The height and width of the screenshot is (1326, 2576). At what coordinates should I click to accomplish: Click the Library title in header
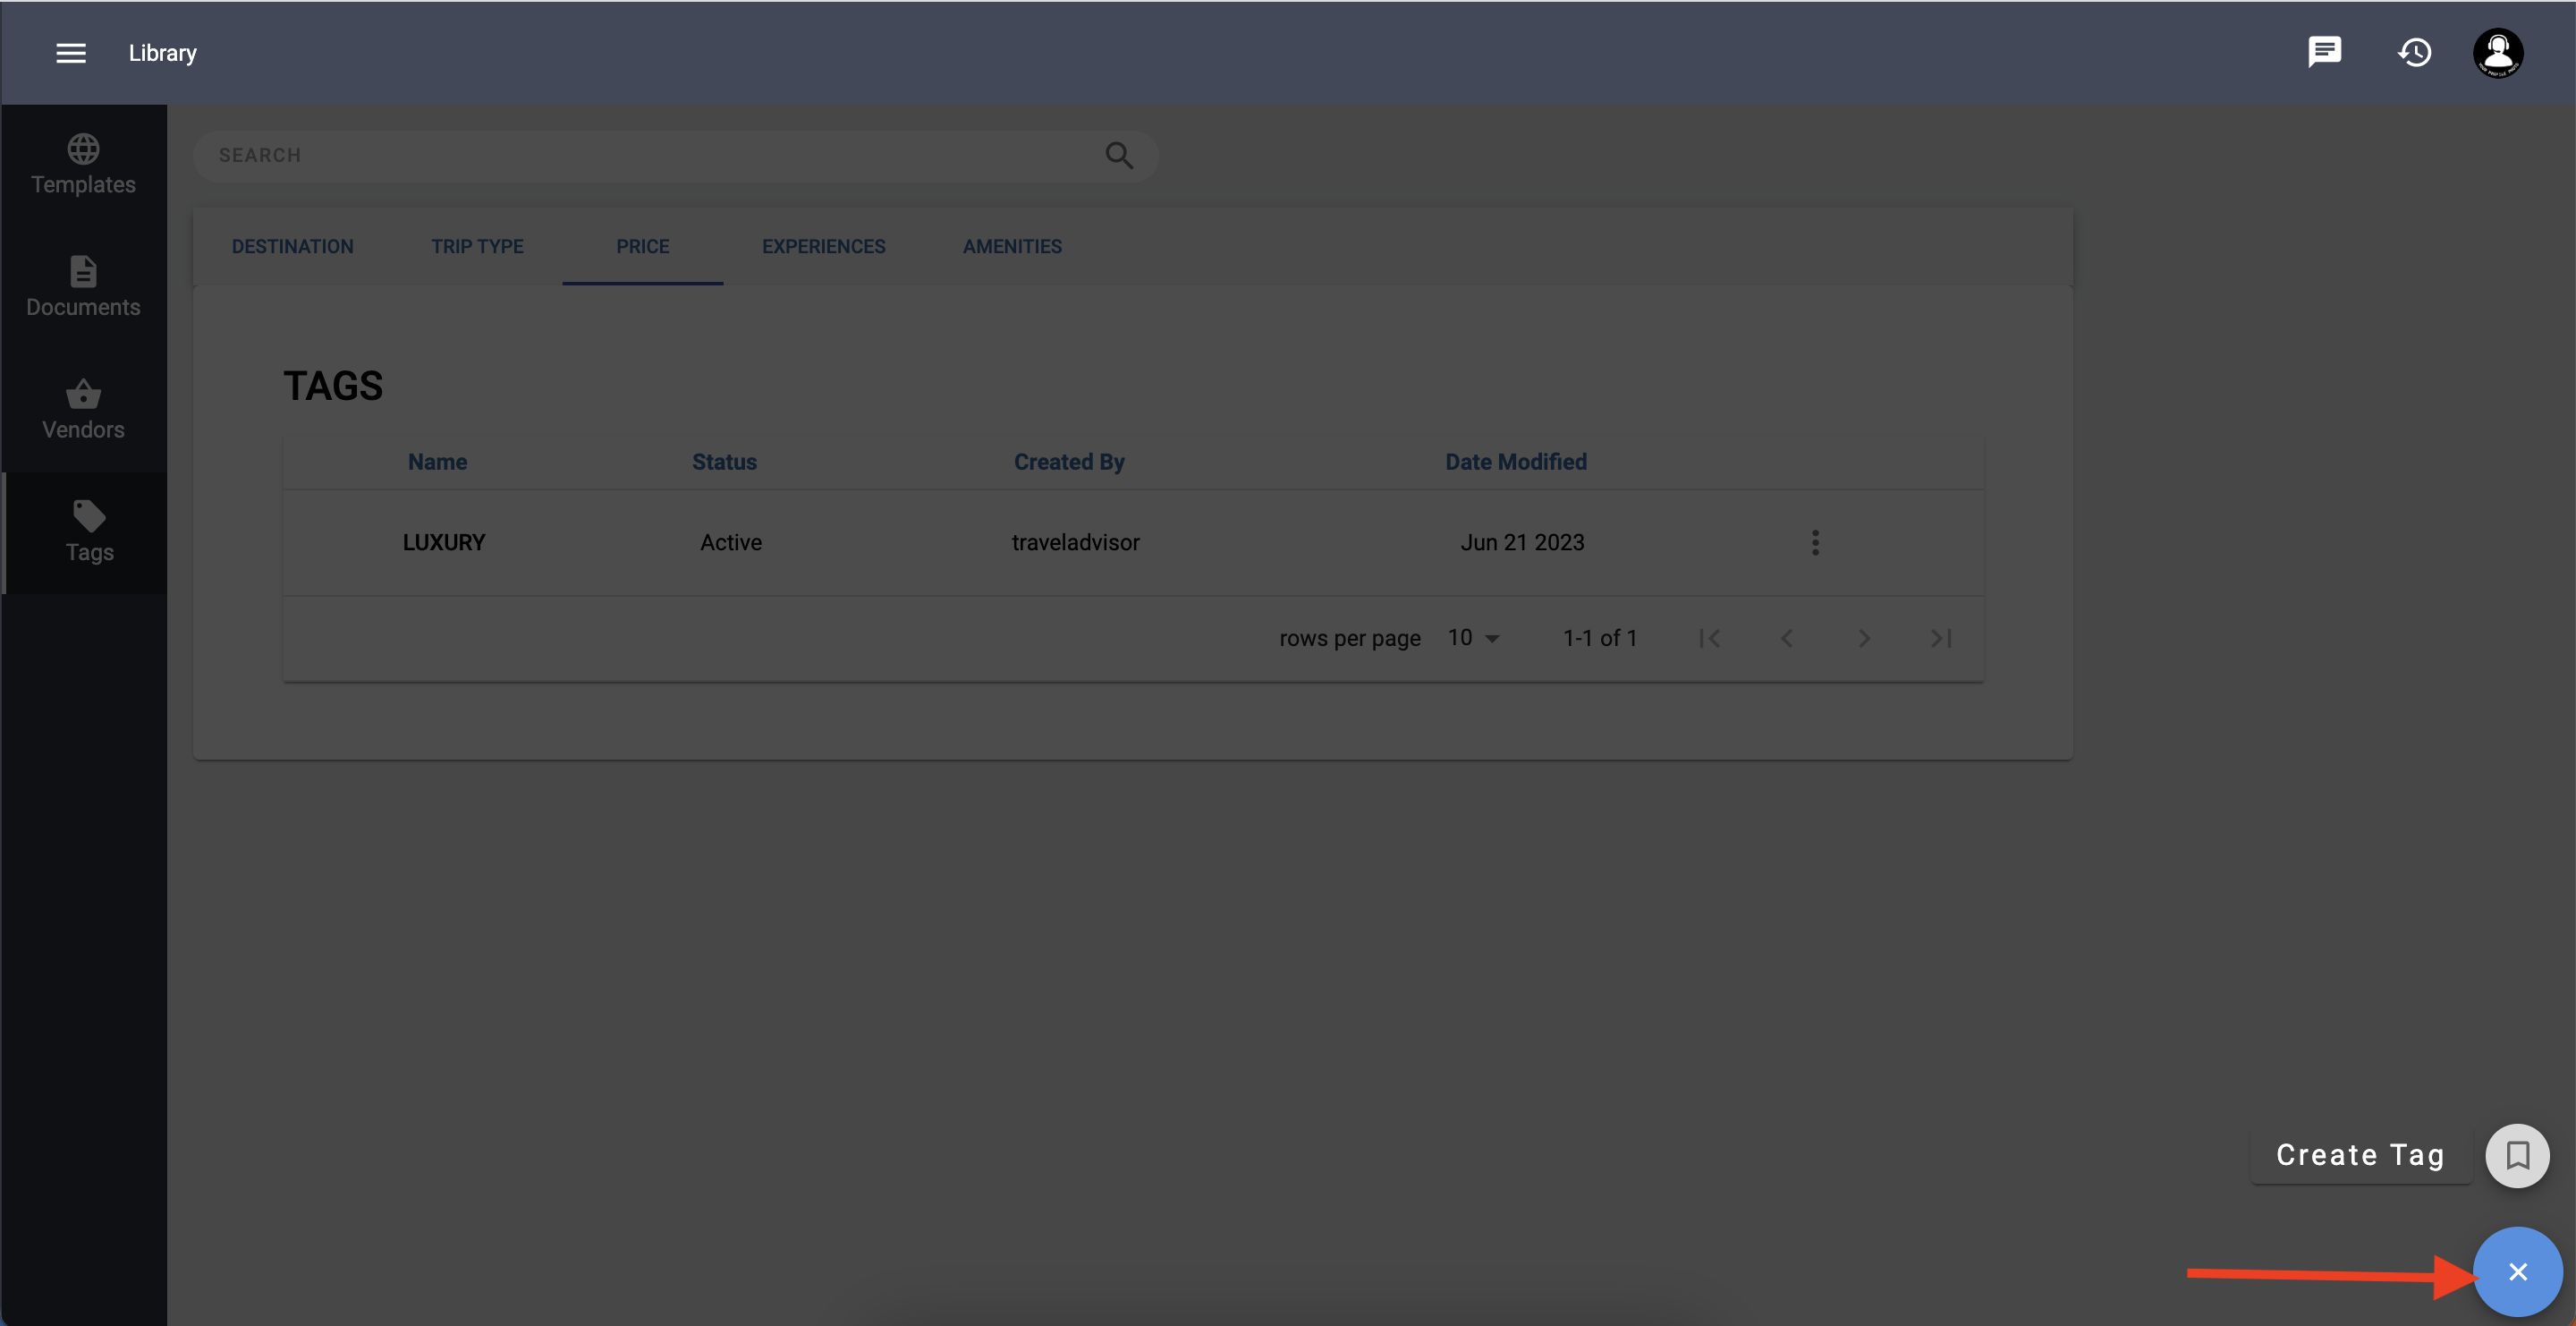[162, 53]
